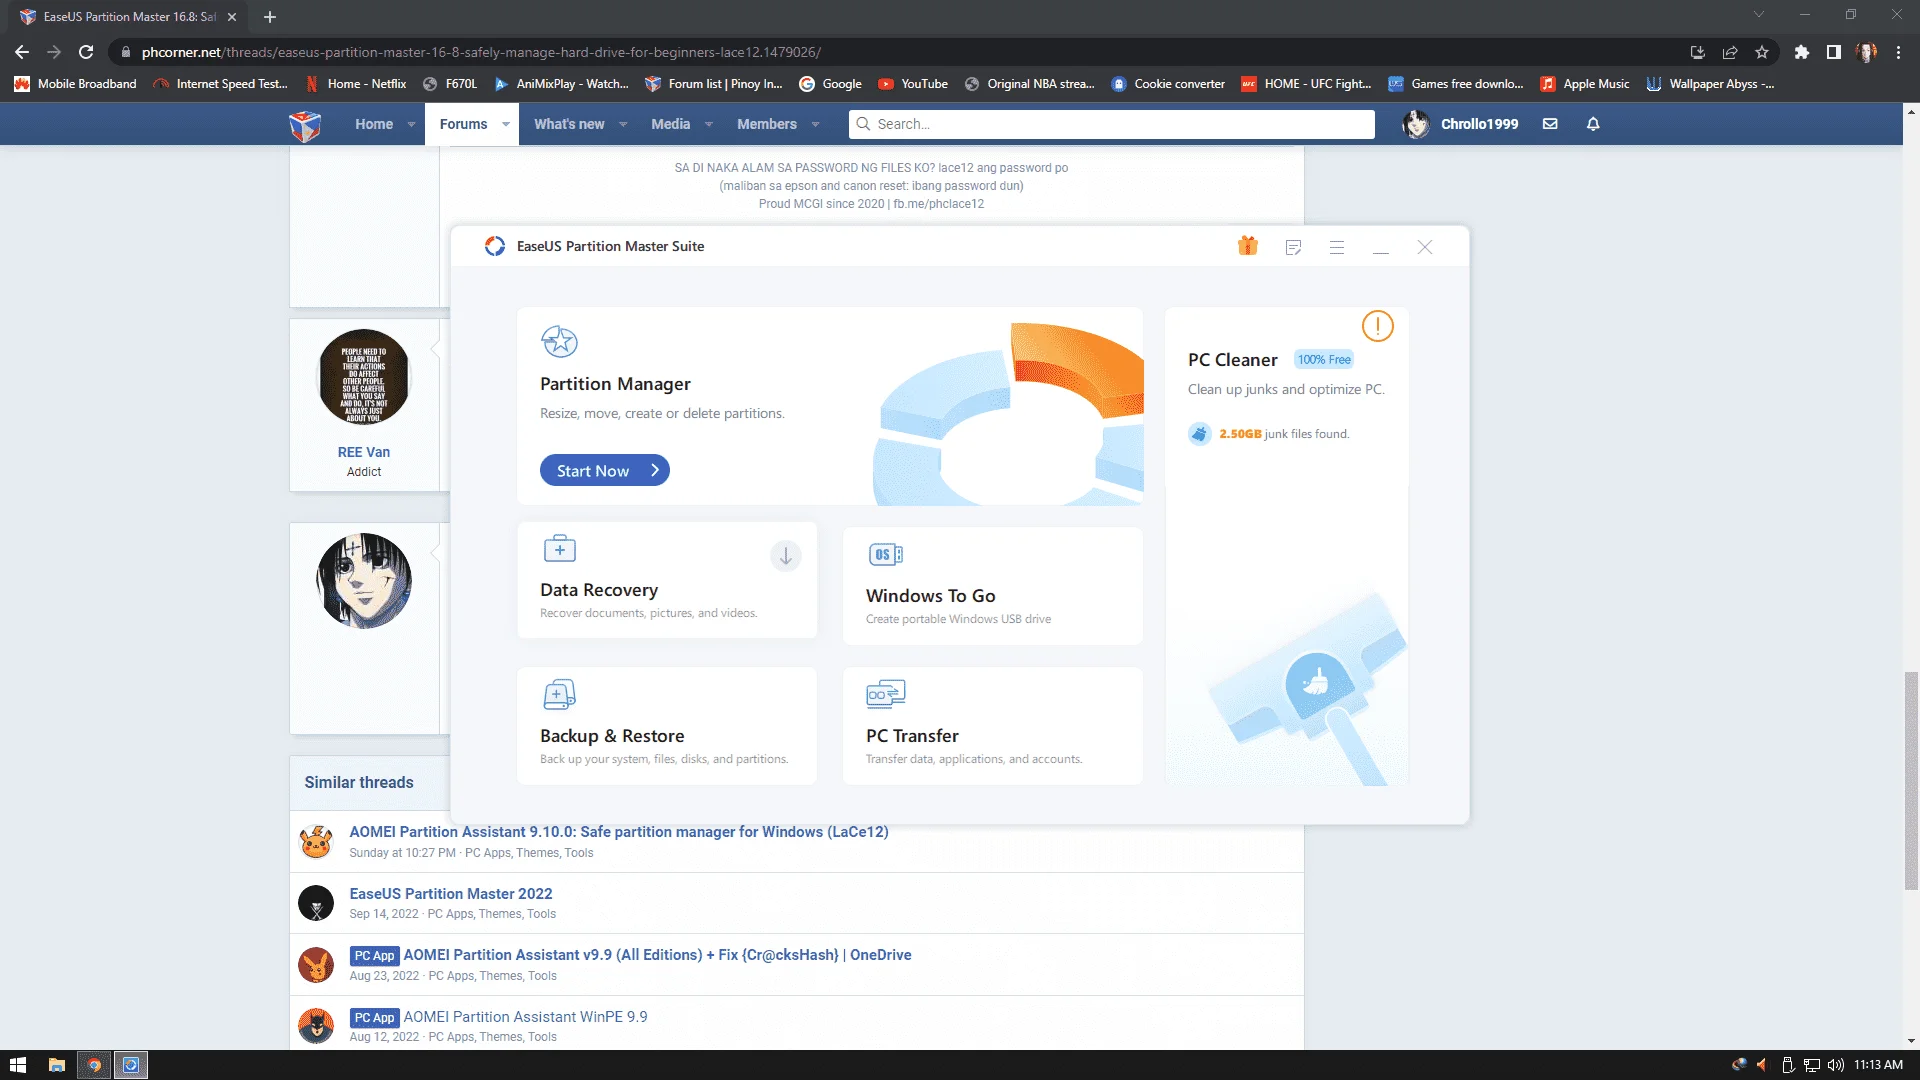Image resolution: width=1920 pixels, height=1080 pixels.
Task: Open the Home forum nav item
Action: click(x=374, y=124)
